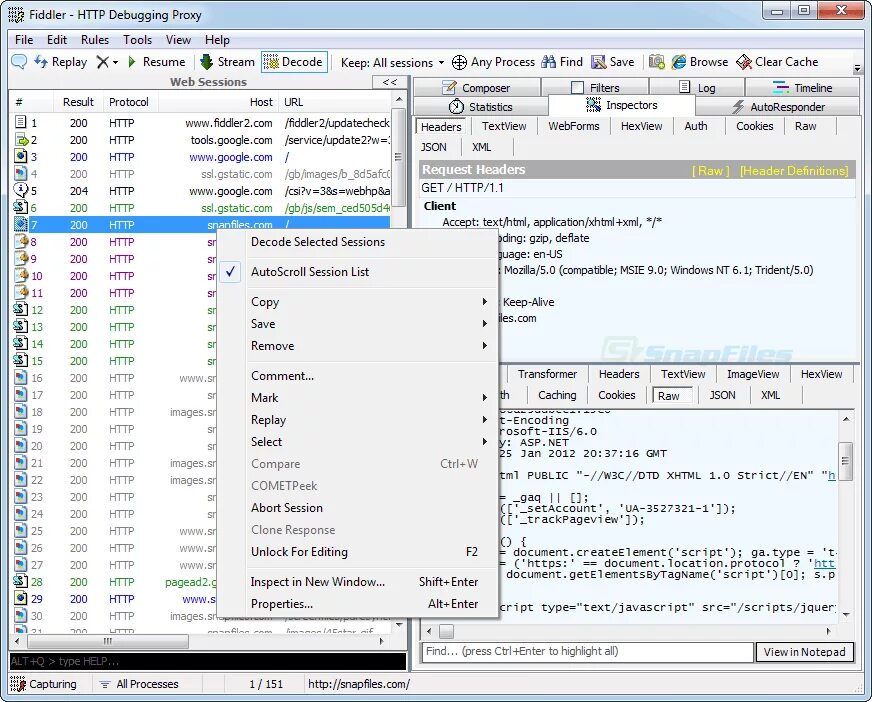The height and width of the screenshot is (702, 872).
Task: Open the Rules menu
Action: (x=95, y=40)
